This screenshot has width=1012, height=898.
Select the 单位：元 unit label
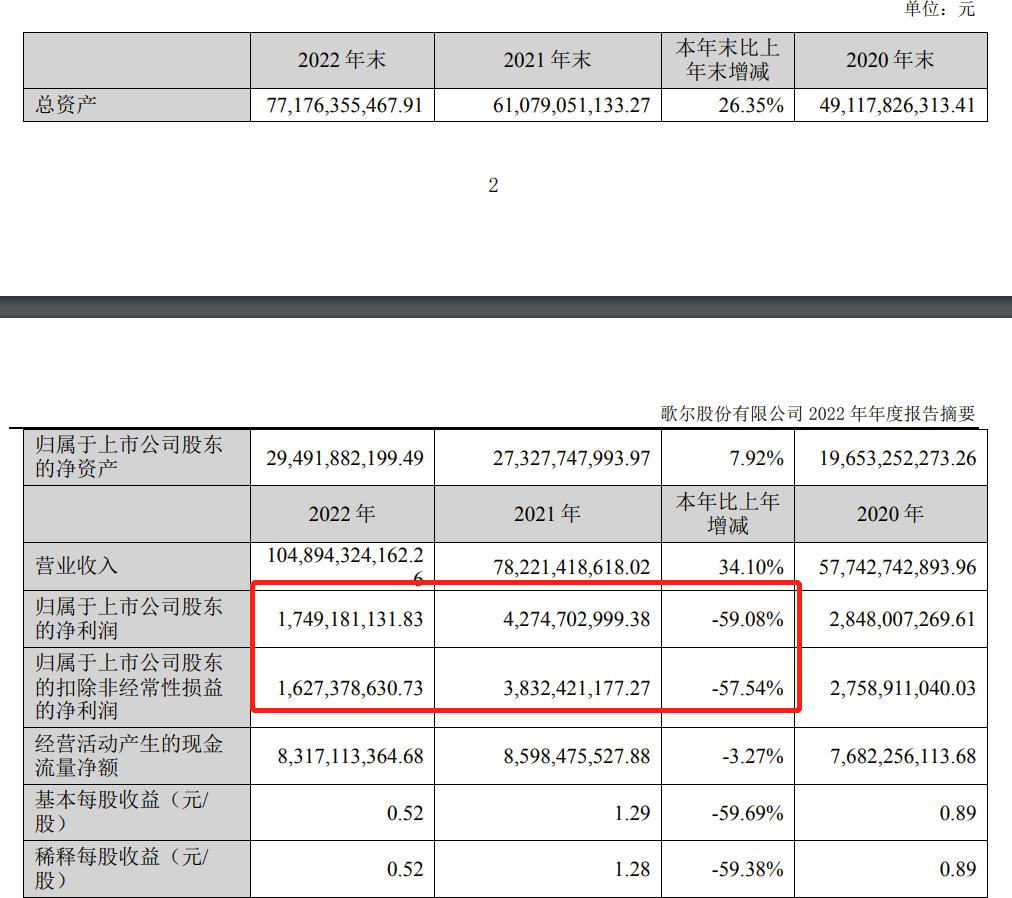pos(939,9)
